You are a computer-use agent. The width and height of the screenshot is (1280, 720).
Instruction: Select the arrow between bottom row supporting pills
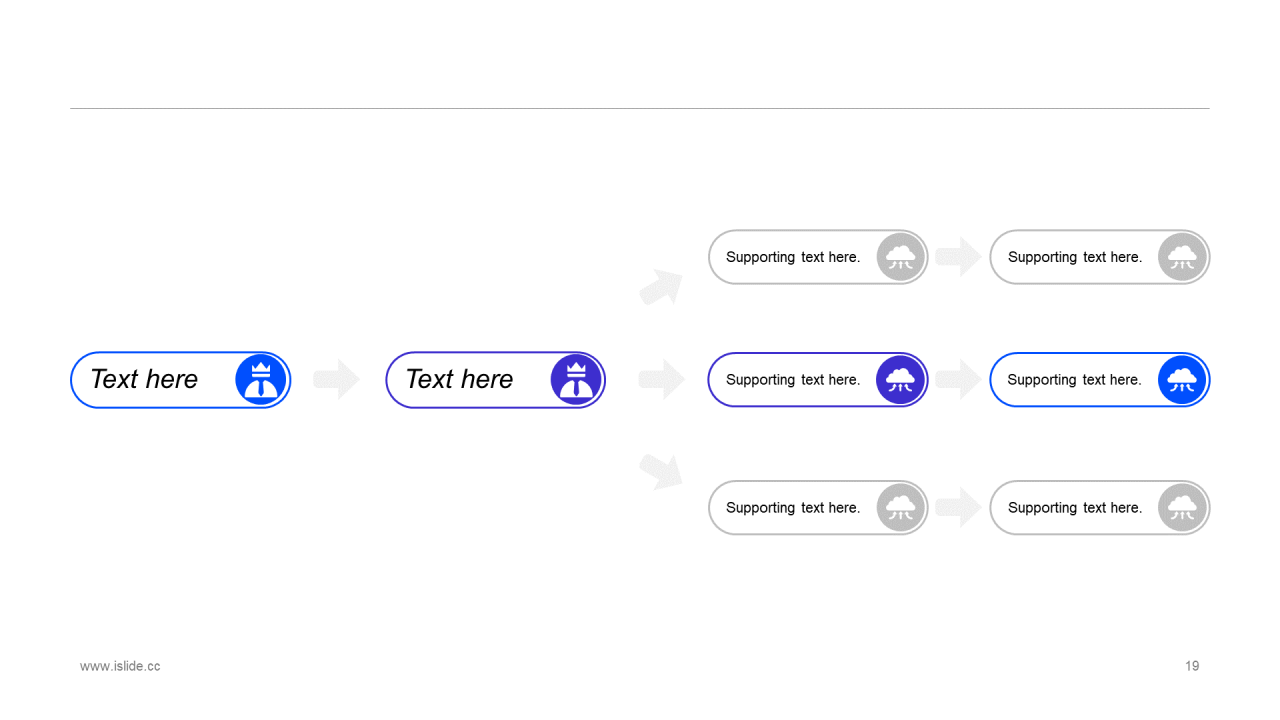point(959,508)
